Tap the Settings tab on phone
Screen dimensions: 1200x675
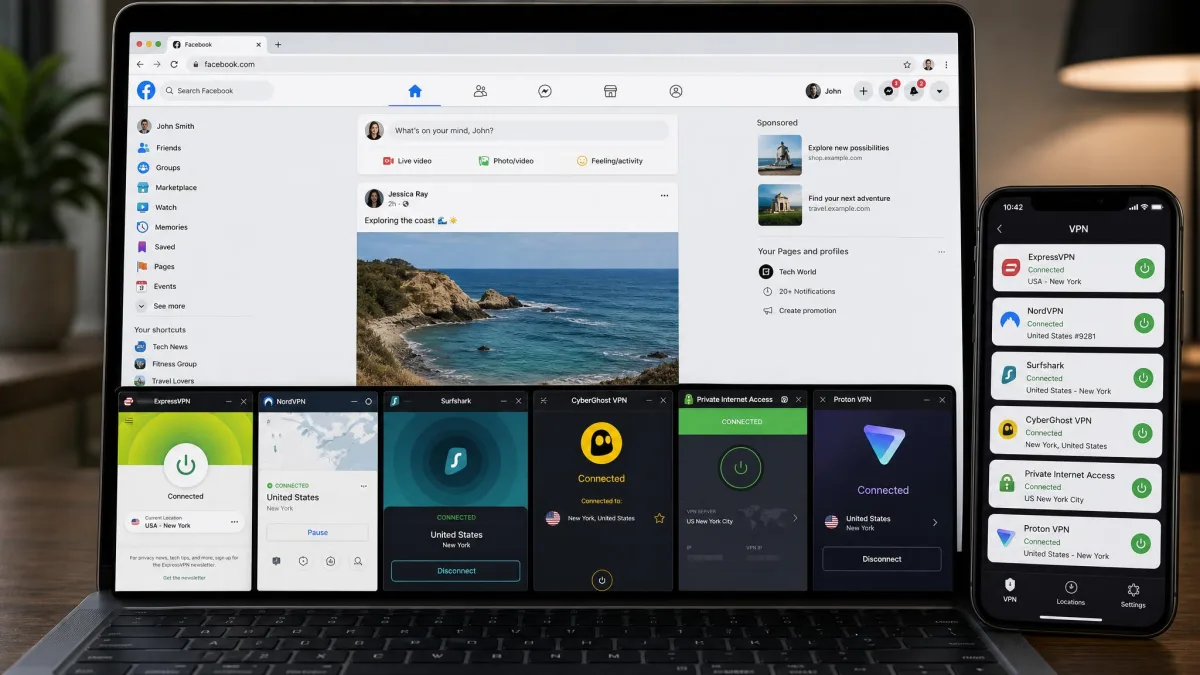1133,595
